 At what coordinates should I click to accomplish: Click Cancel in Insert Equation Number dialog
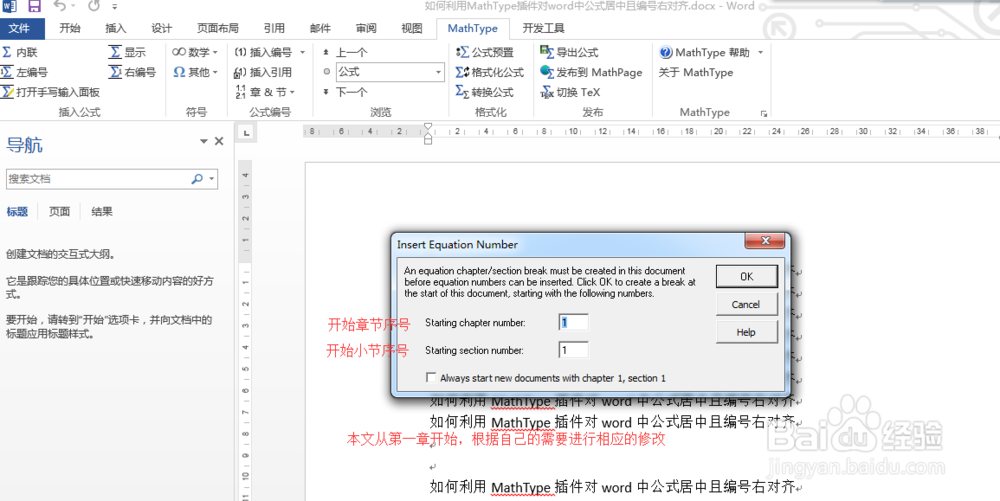point(747,305)
